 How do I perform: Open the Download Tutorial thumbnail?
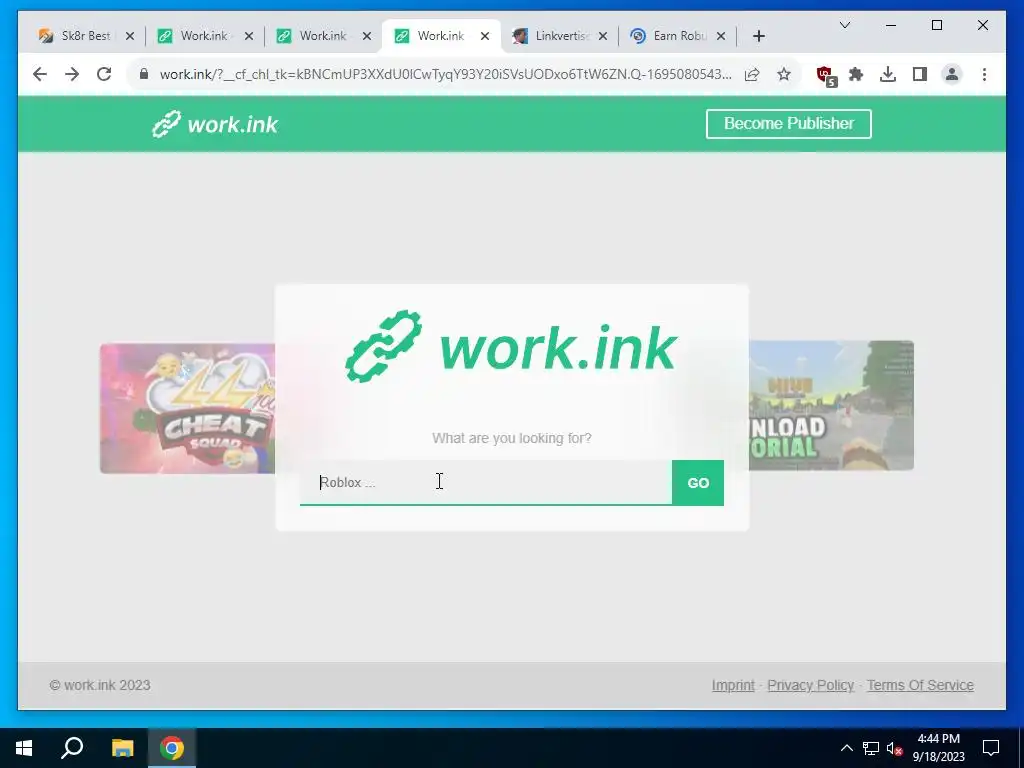pyautogui.click(x=831, y=406)
